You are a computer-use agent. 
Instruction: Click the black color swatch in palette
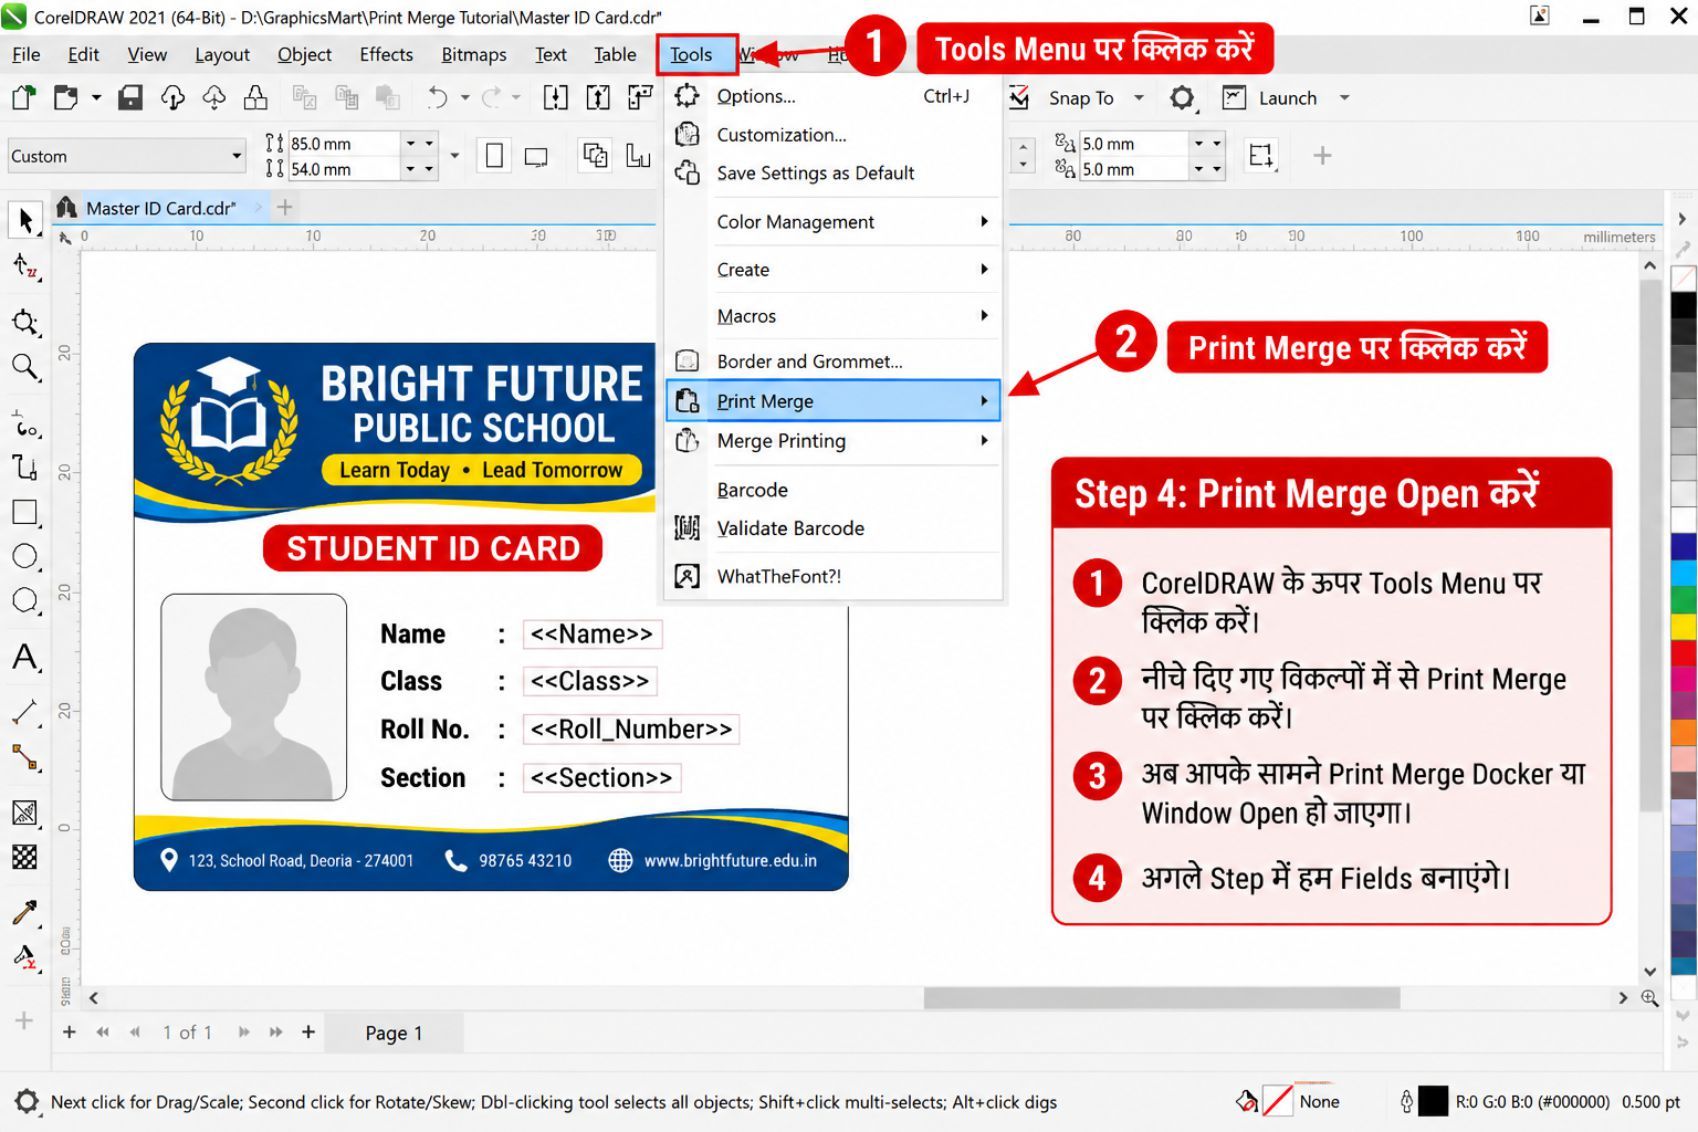tap(1684, 305)
